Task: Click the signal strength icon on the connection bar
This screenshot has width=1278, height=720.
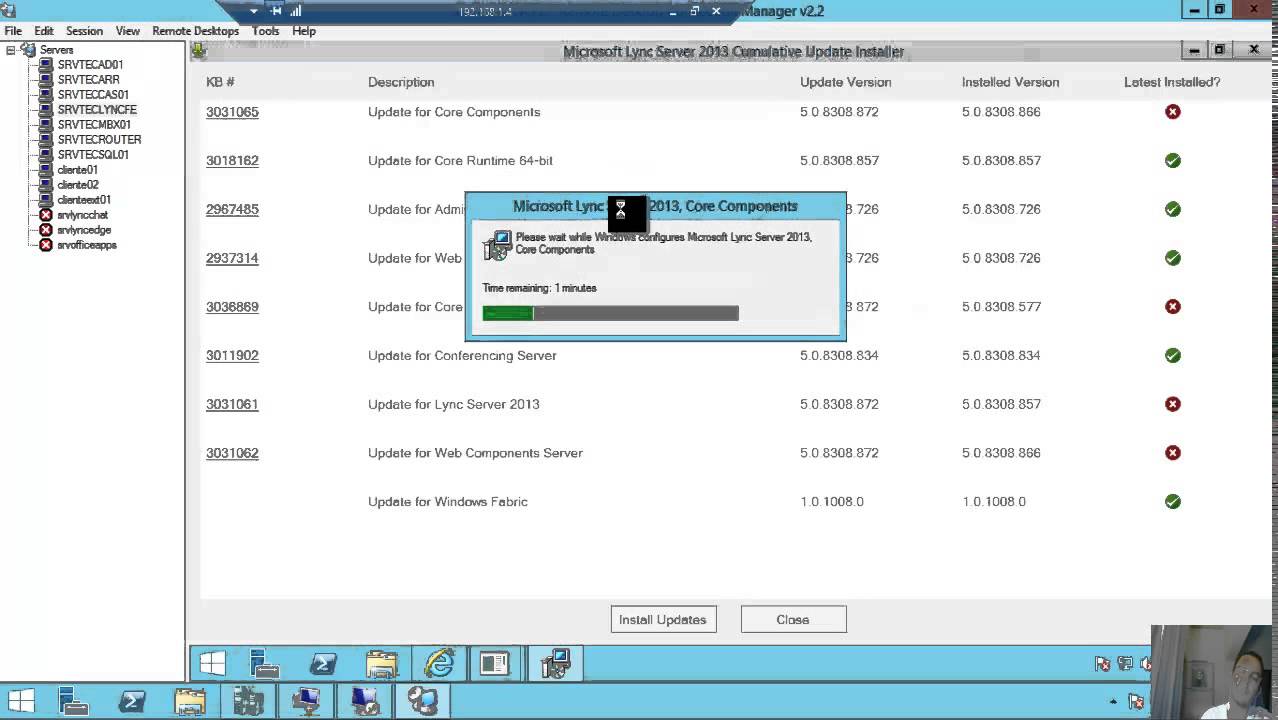Action: (x=296, y=11)
